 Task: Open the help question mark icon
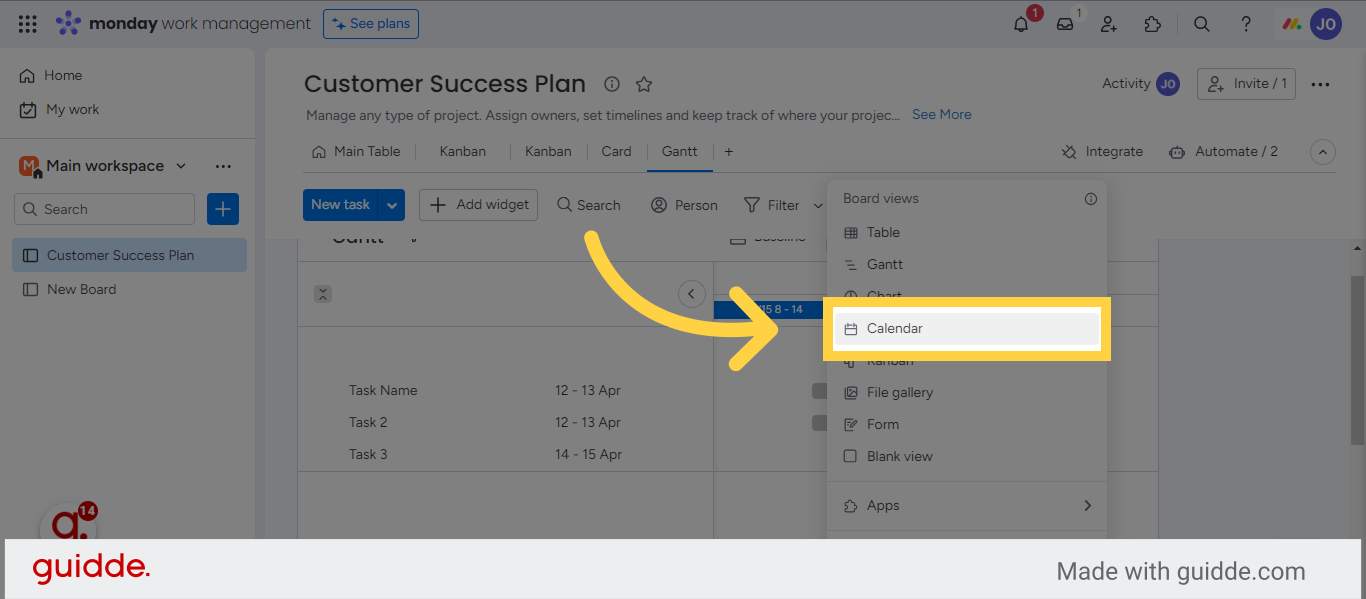tap(1246, 24)
